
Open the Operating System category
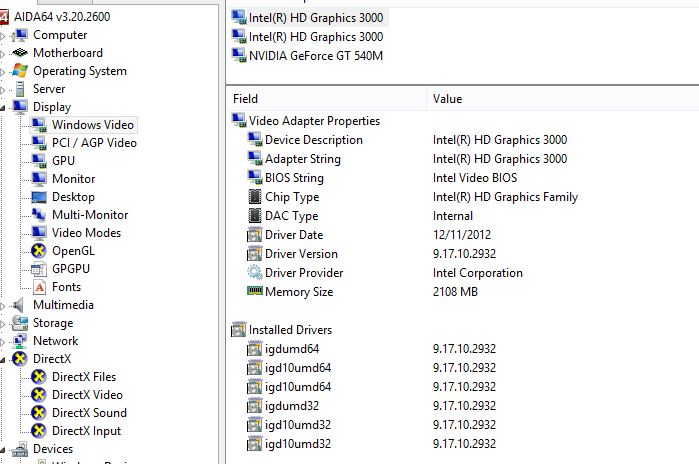(x=80, y=71)
